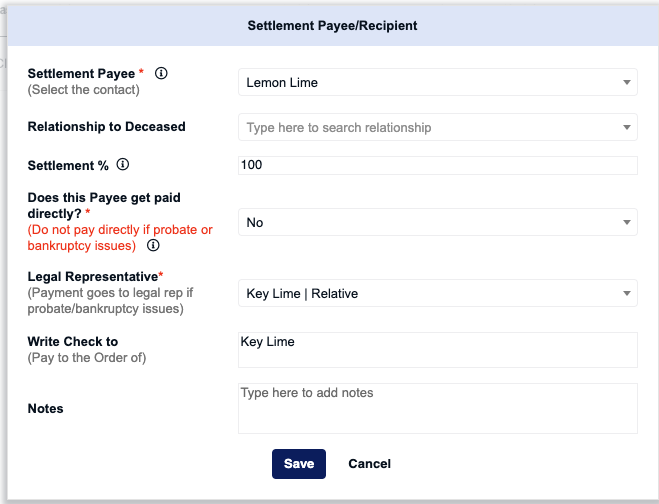The image size is (659, 504).
Task: Click the Pay to the Order of hint text
Action: [87, 358]
